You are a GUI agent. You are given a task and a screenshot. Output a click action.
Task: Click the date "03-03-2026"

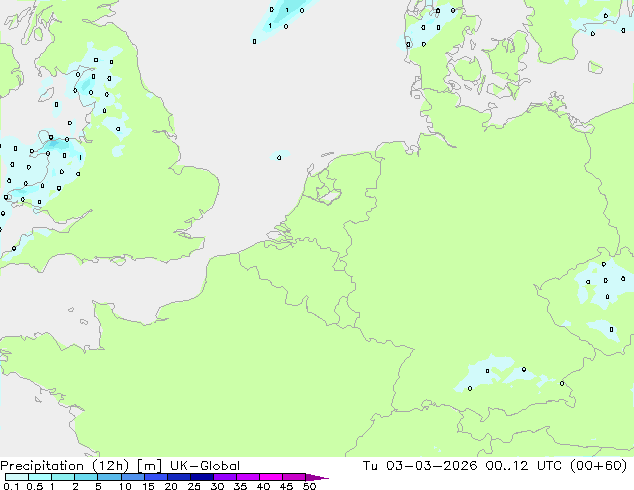(431, 466)
